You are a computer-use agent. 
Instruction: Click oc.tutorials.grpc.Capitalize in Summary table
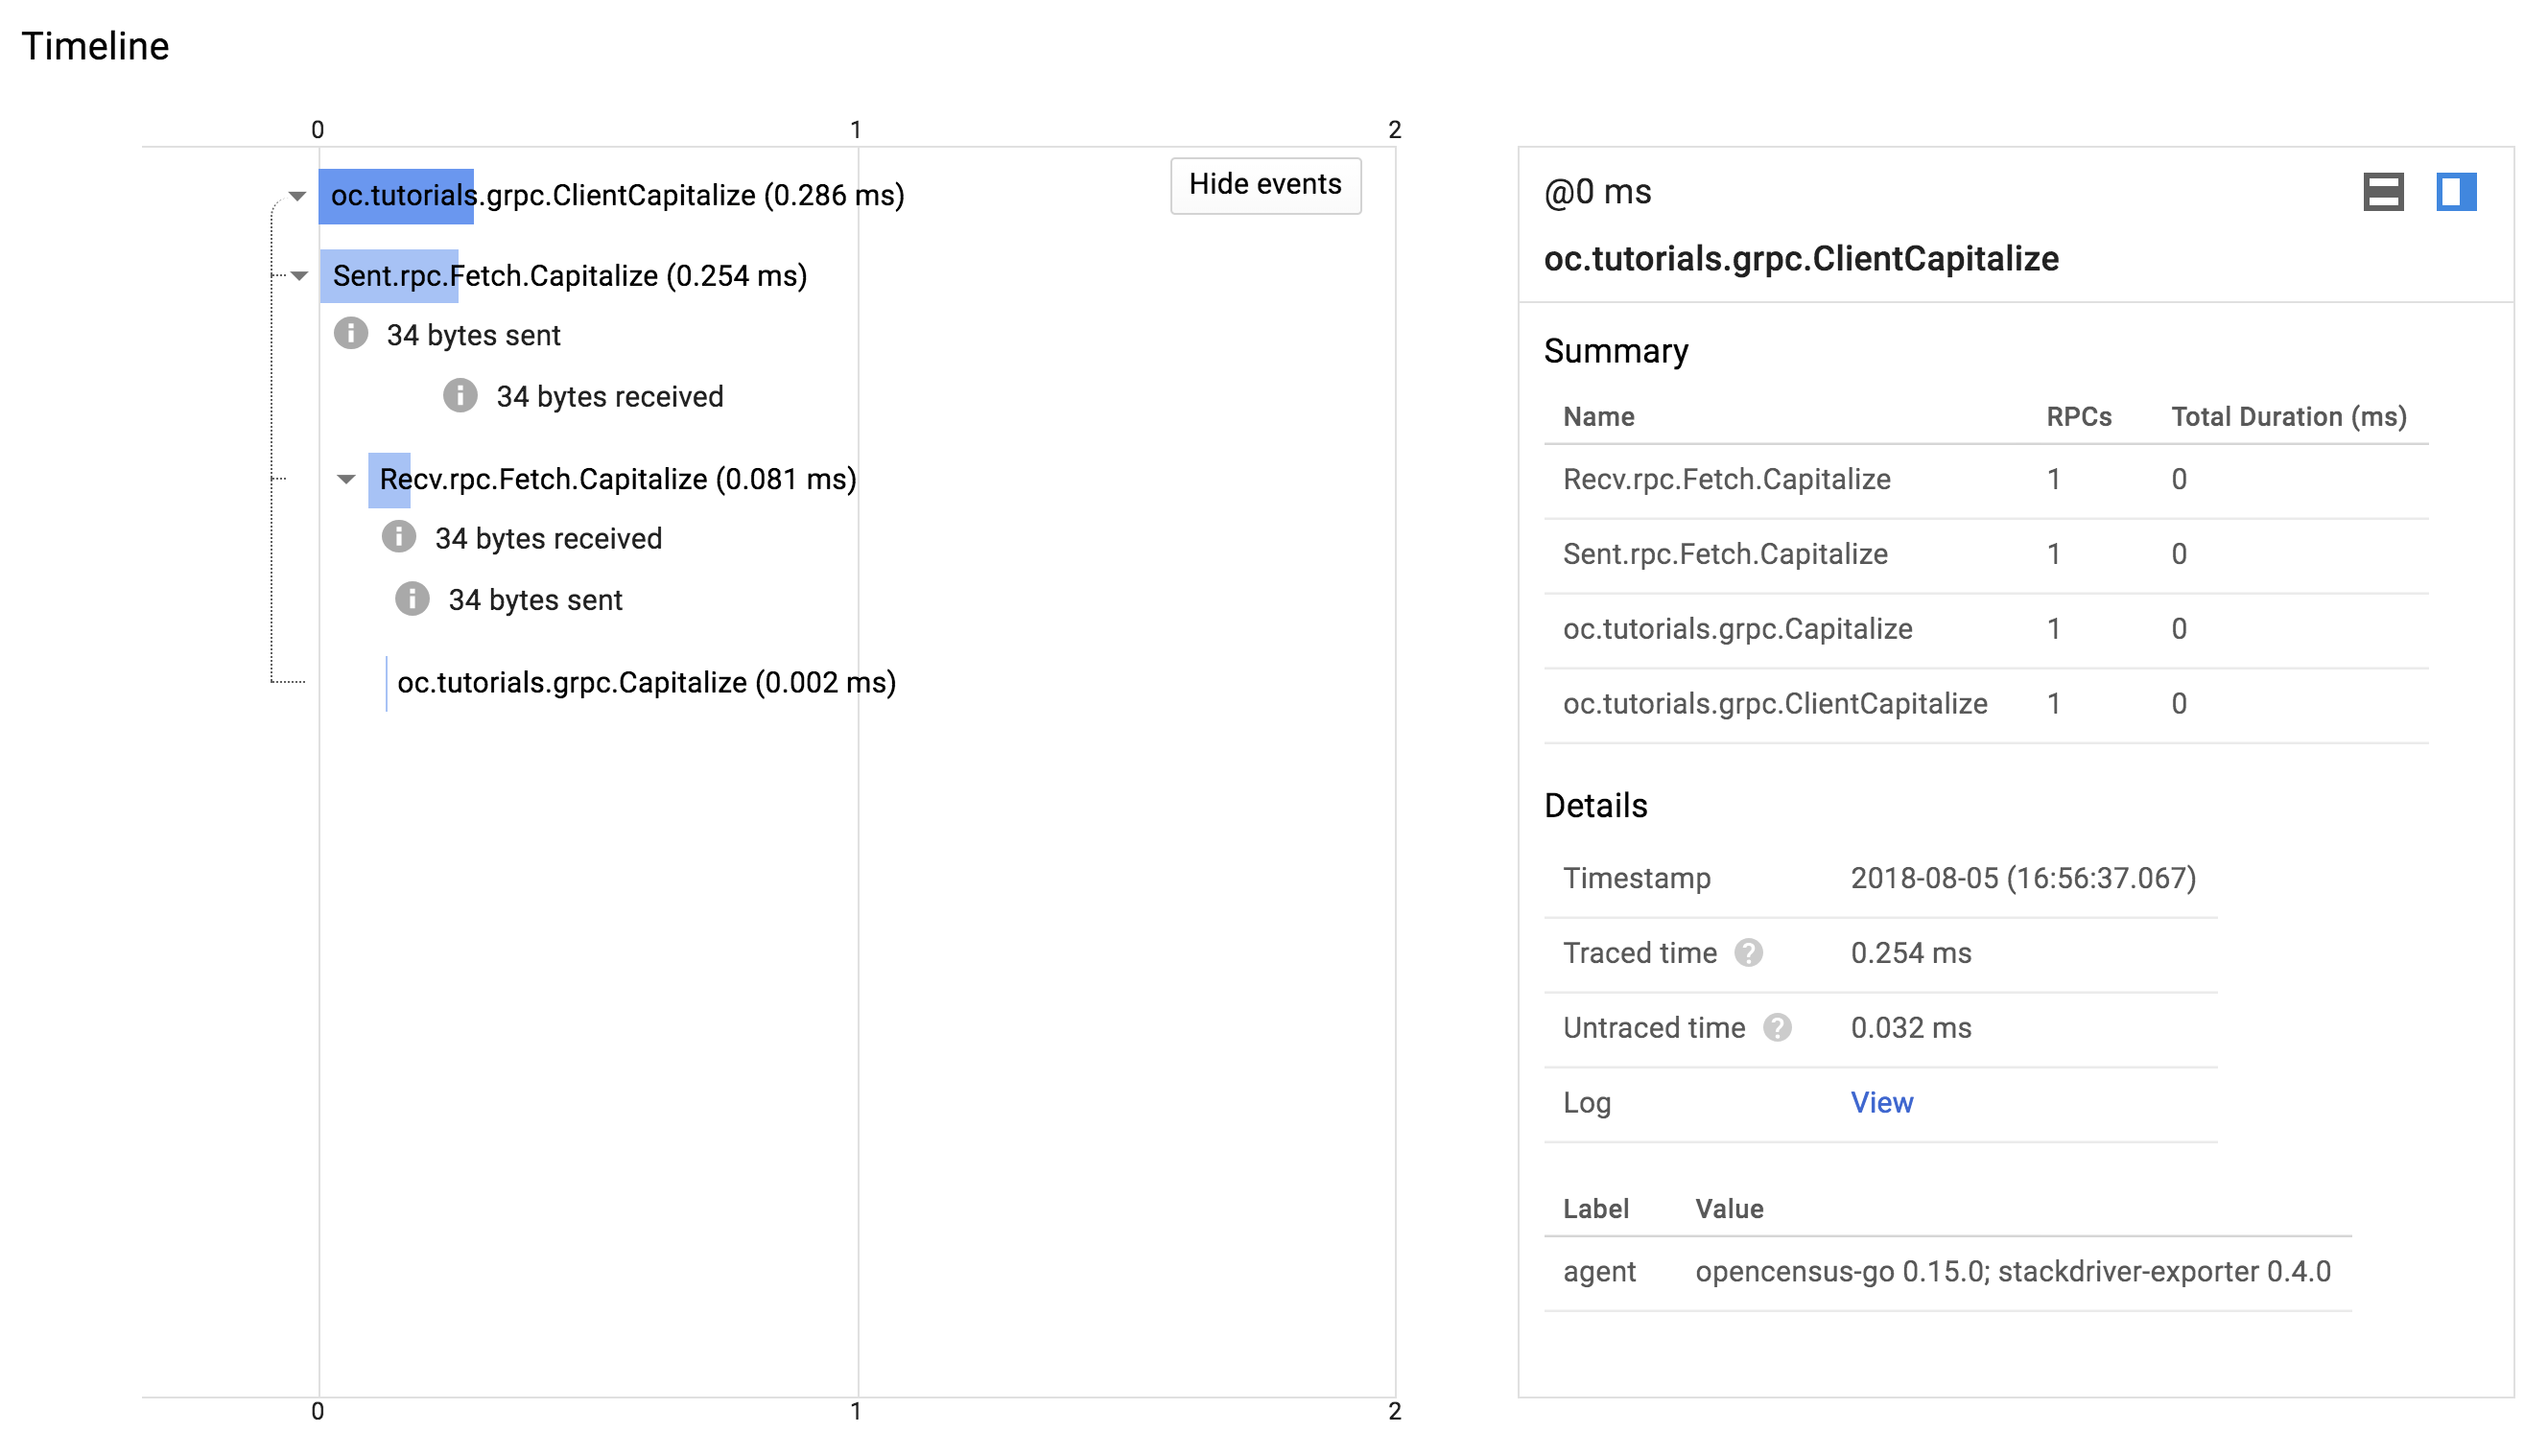1737,629
